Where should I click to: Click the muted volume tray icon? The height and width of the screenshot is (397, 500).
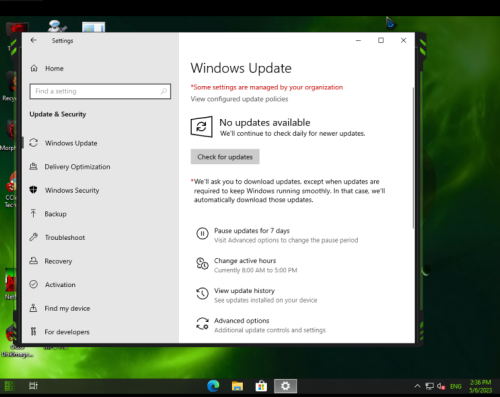pyautogui.click(x=441, y=386)
